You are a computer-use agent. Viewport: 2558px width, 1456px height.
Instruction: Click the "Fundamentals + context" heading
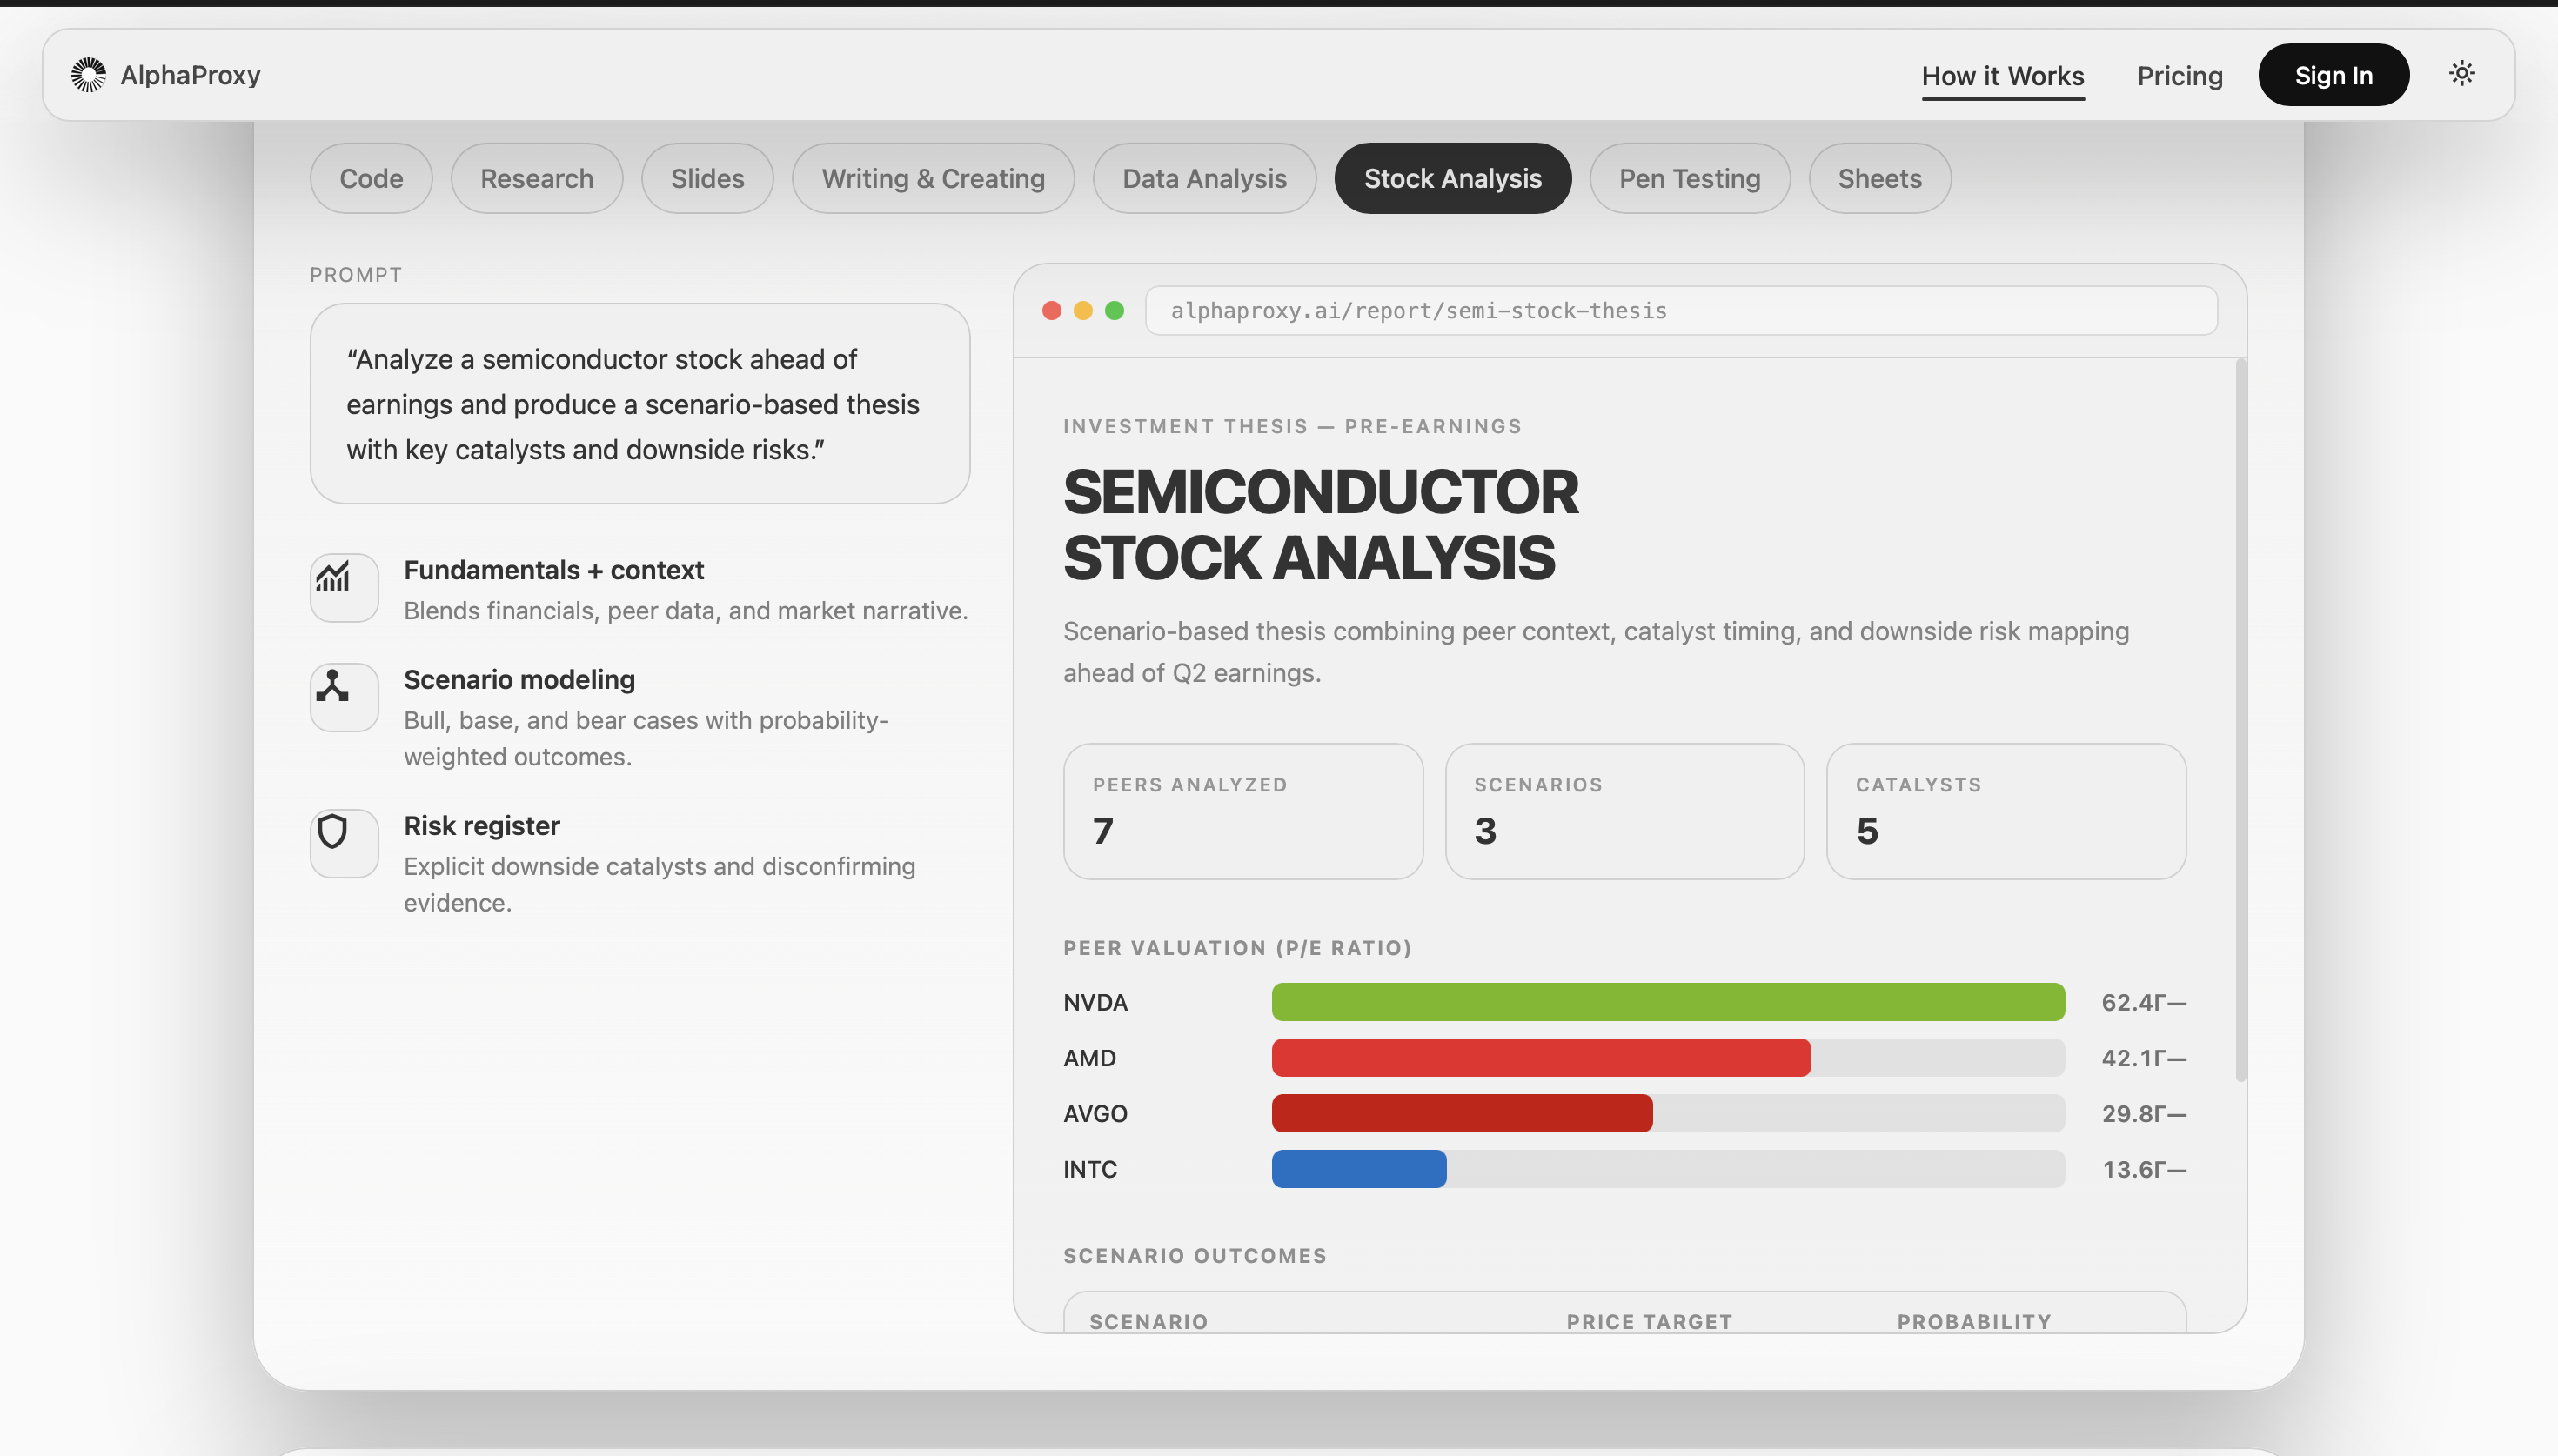click(x=554, y=570)
